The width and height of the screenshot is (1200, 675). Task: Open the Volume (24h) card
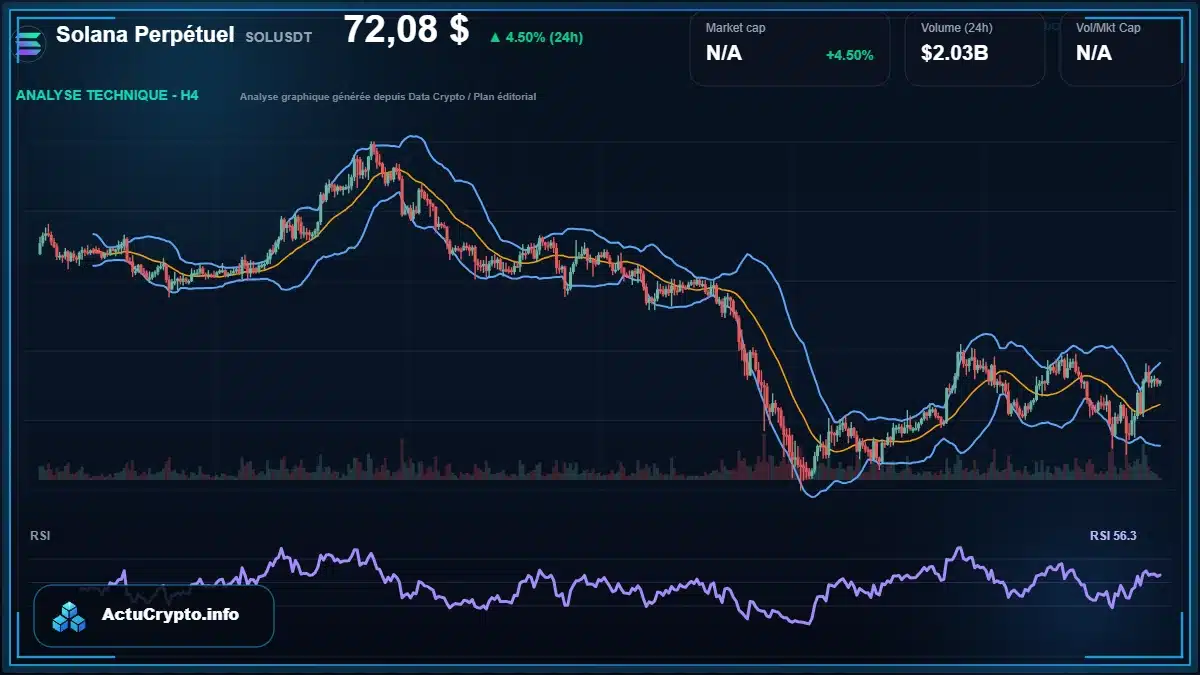(x=975, y=49)
